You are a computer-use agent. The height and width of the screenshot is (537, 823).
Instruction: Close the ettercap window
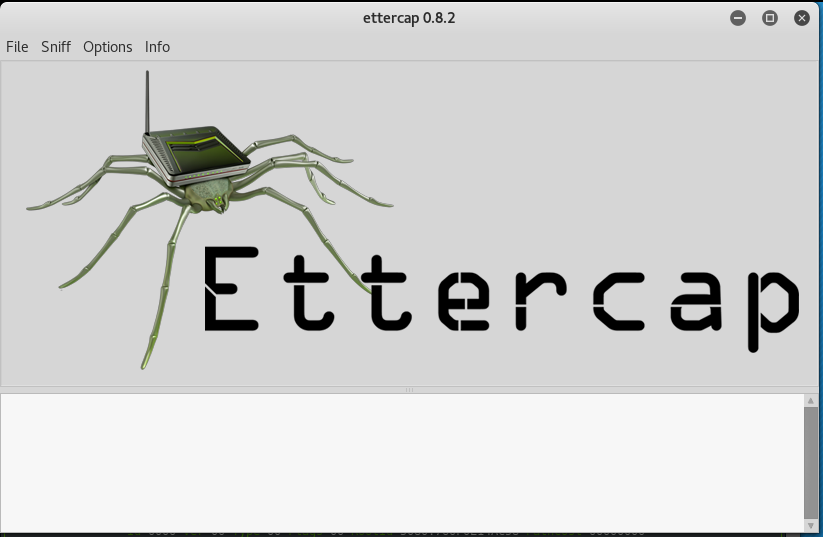click(x=801, y=18)
